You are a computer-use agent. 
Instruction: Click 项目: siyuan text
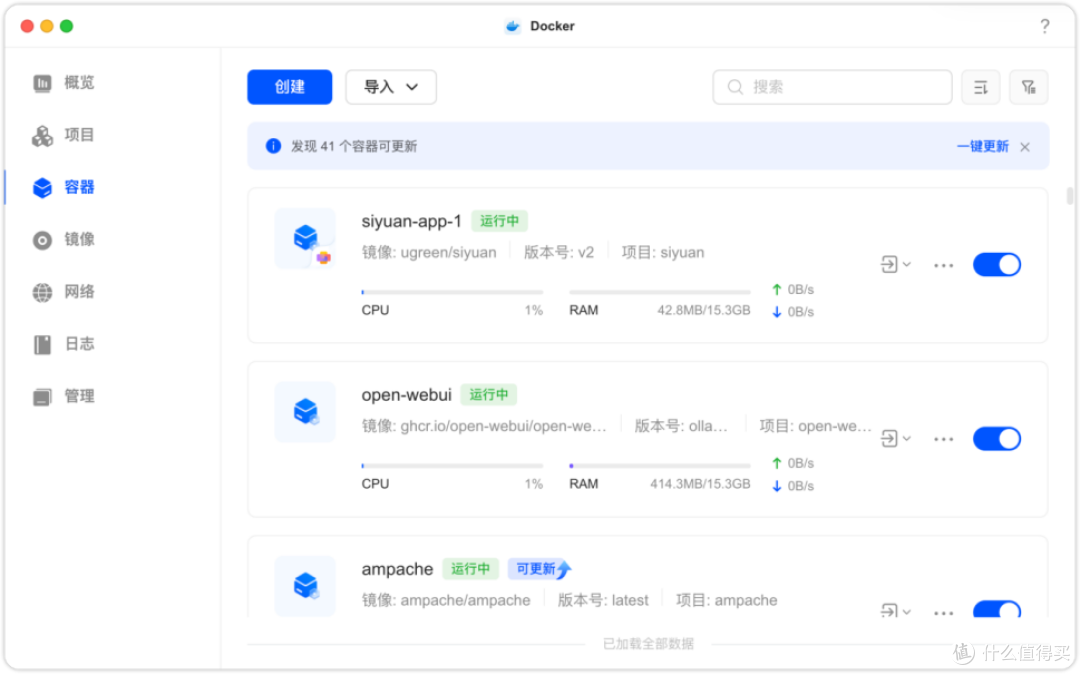point(663,252)
